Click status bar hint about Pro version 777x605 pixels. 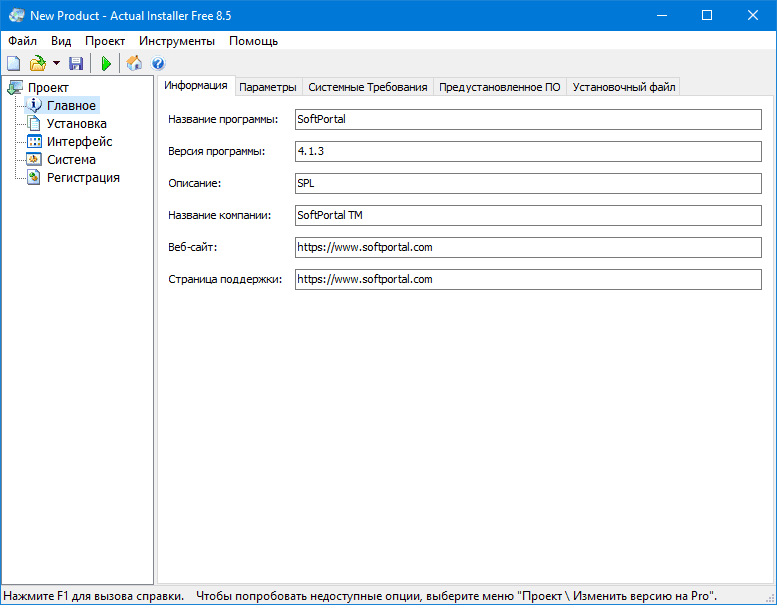(x=456, y=596)
